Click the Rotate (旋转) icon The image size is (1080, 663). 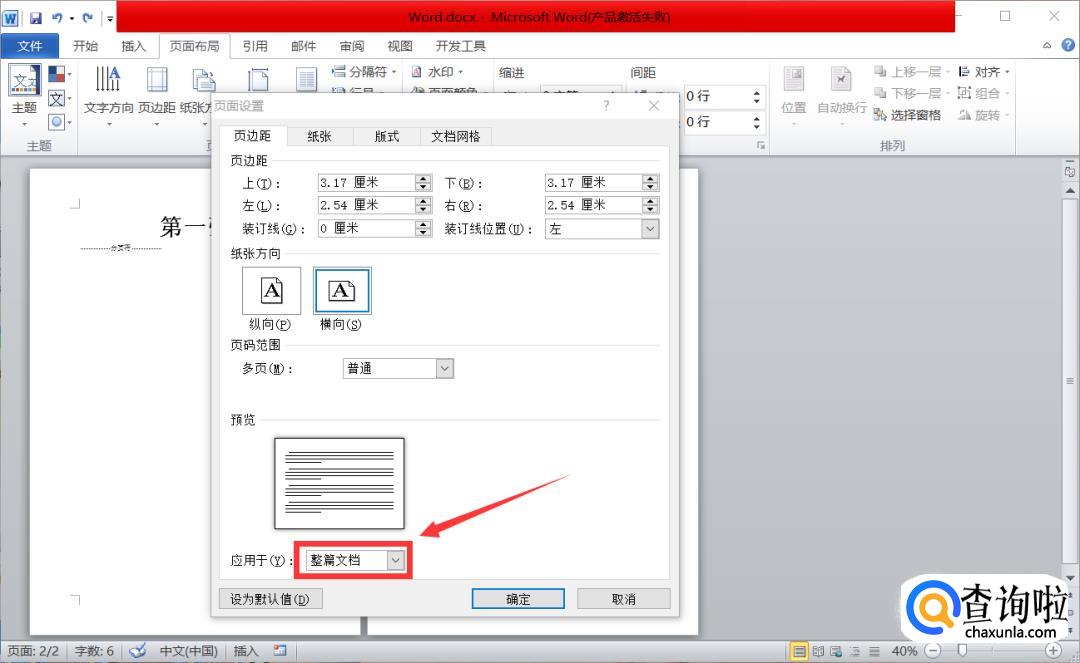964,115
